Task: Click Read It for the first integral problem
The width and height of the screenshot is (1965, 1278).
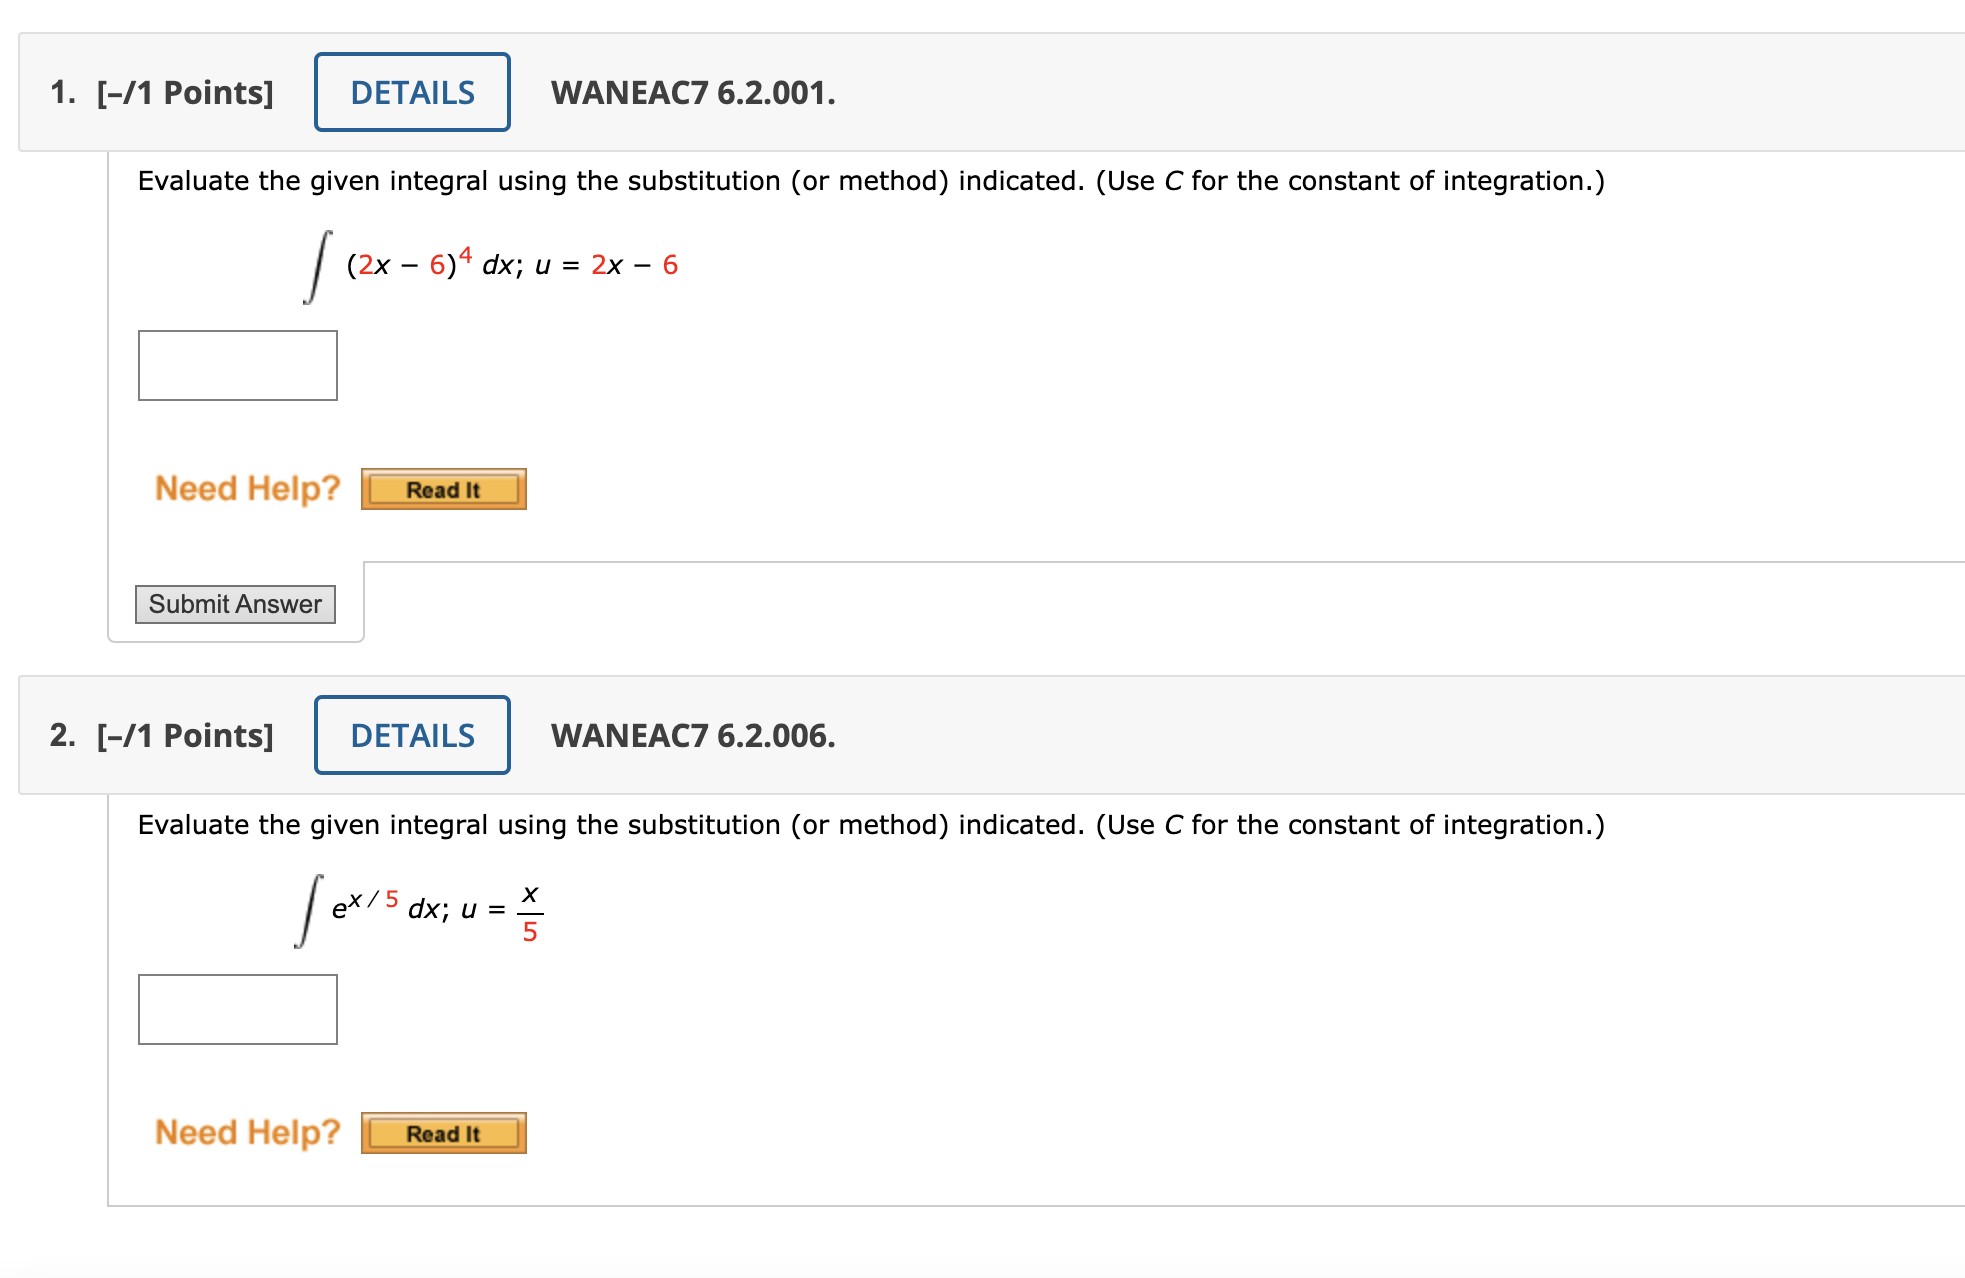Action: 442,488
